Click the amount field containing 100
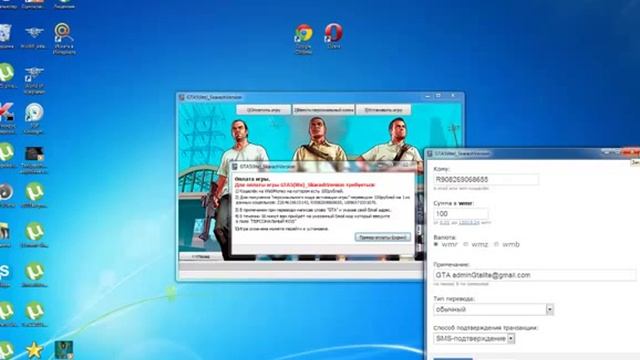Screen dimensions: 640x360 point(460,214)
